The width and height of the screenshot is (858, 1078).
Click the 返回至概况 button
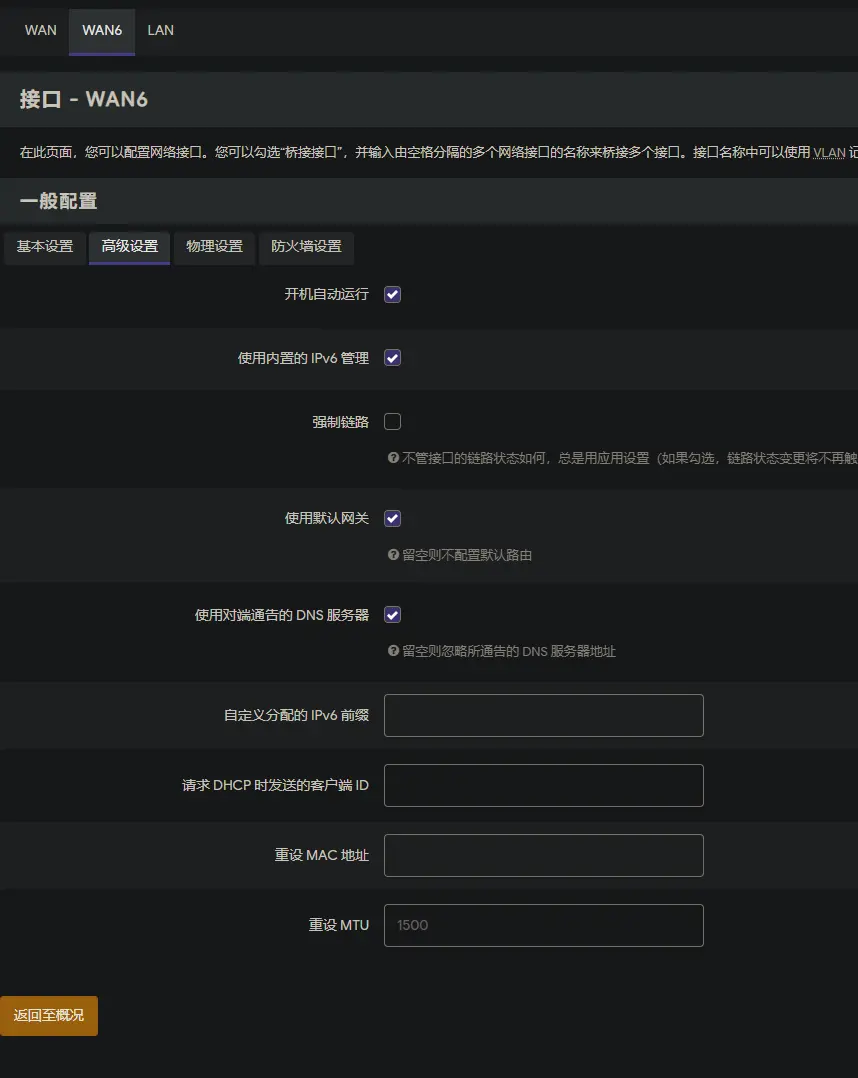(x=49, y=1015)
